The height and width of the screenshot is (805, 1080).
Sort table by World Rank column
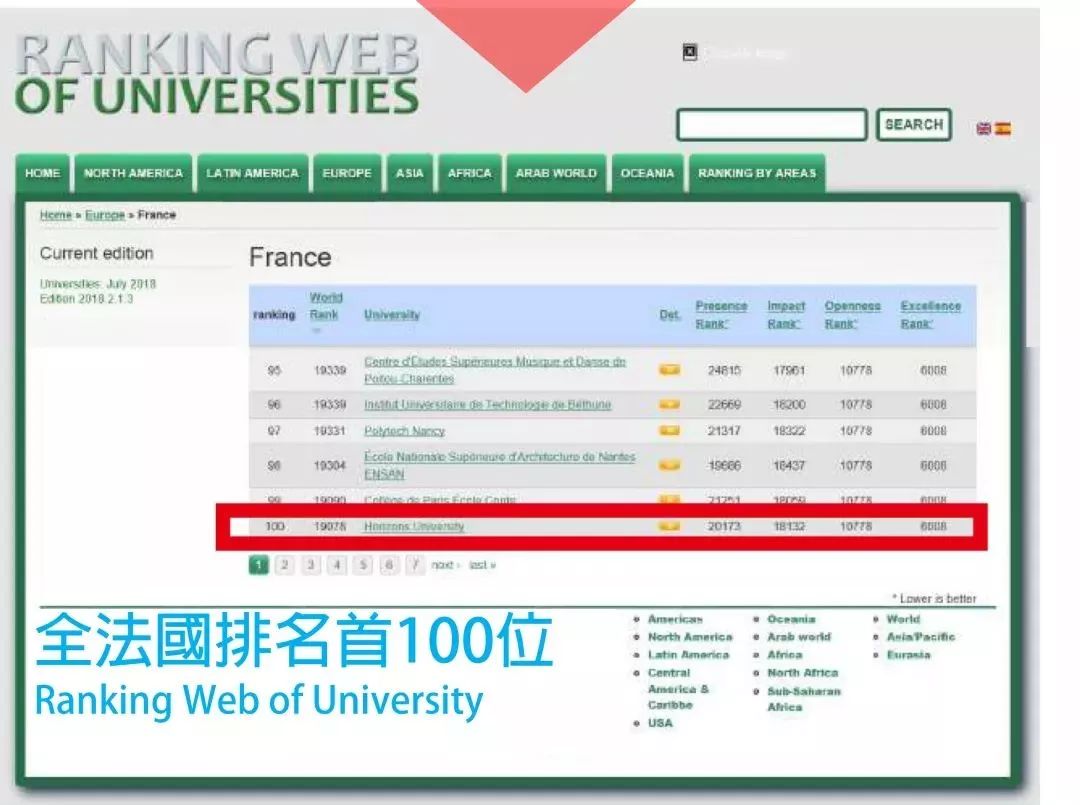tap(325, 306)
